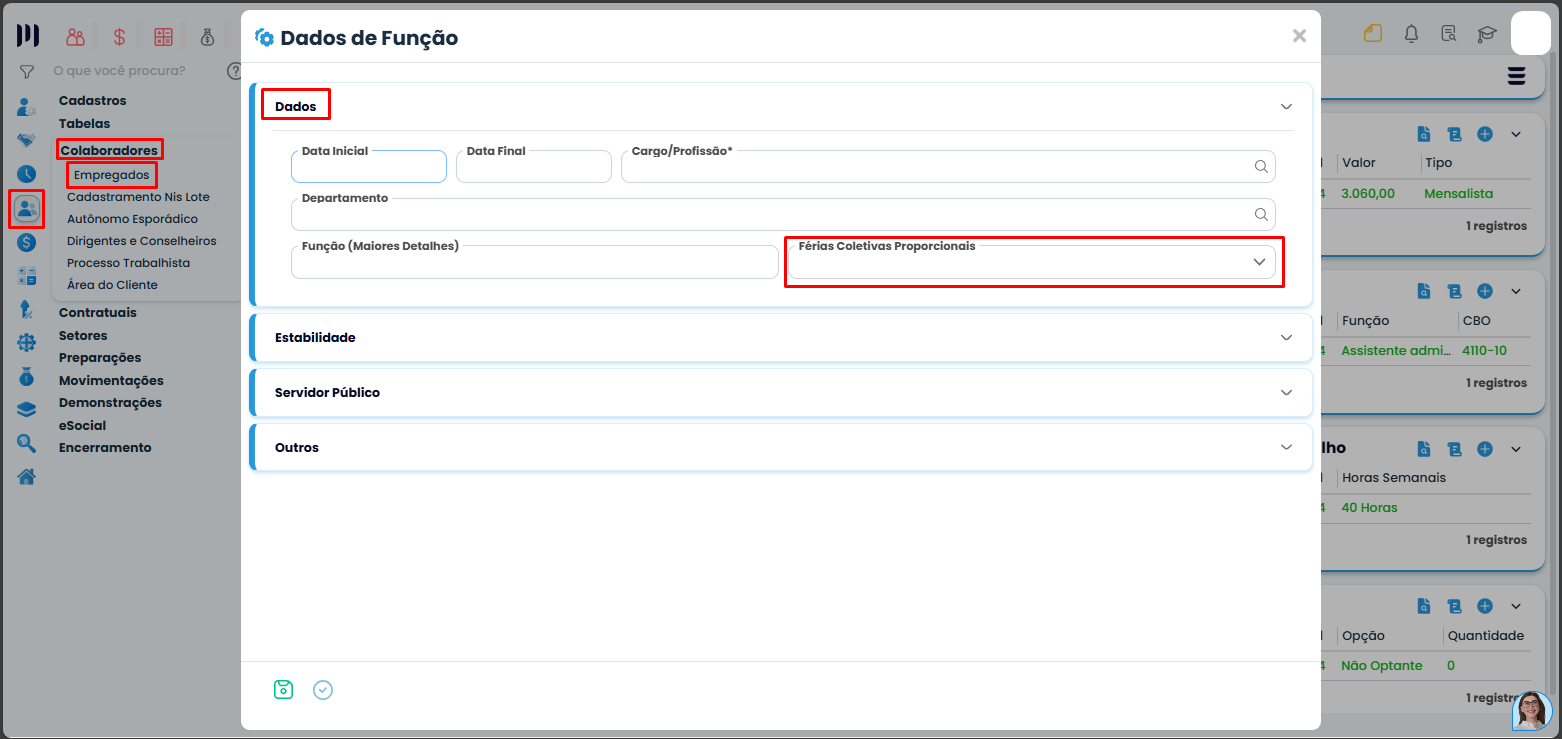Click the money bag icon in top toolbar
This screenshot has height=739, width=1562.
coord(207,37)
